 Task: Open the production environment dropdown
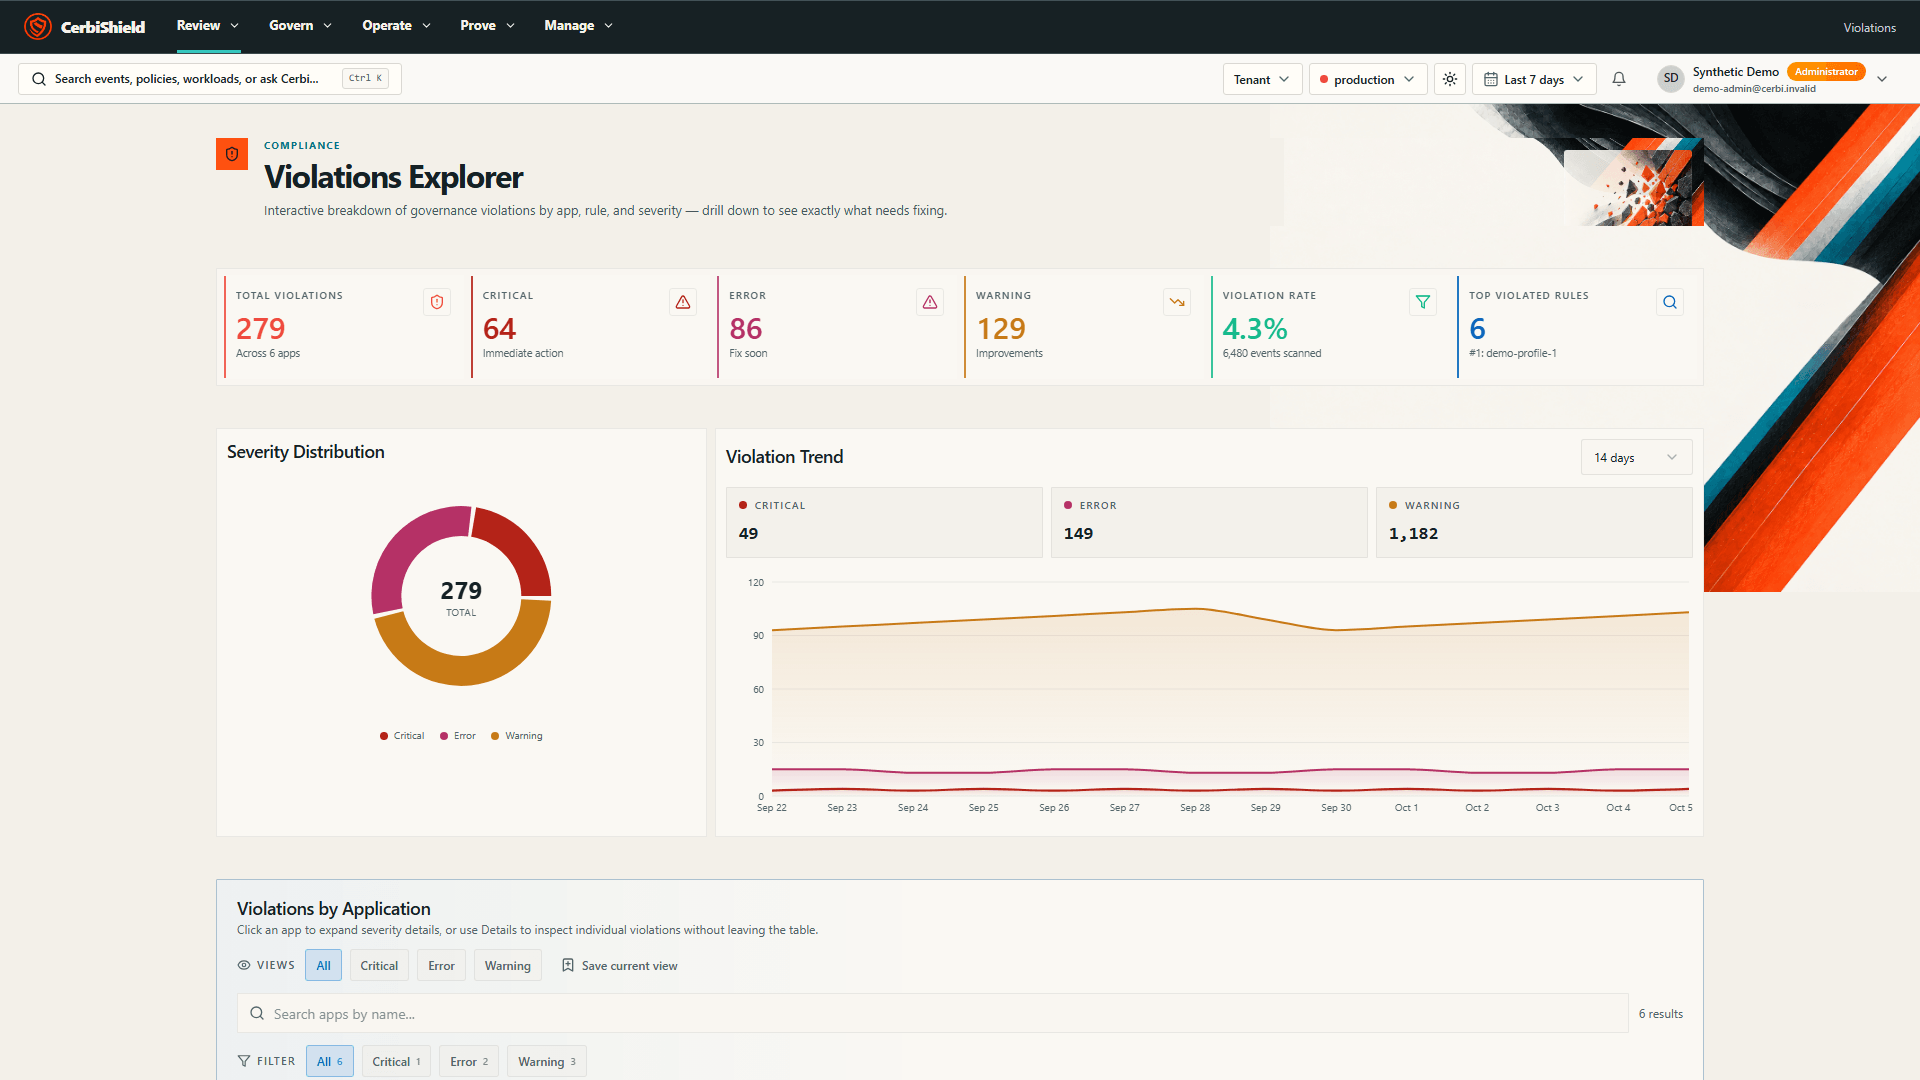[x=1368, y=79]
